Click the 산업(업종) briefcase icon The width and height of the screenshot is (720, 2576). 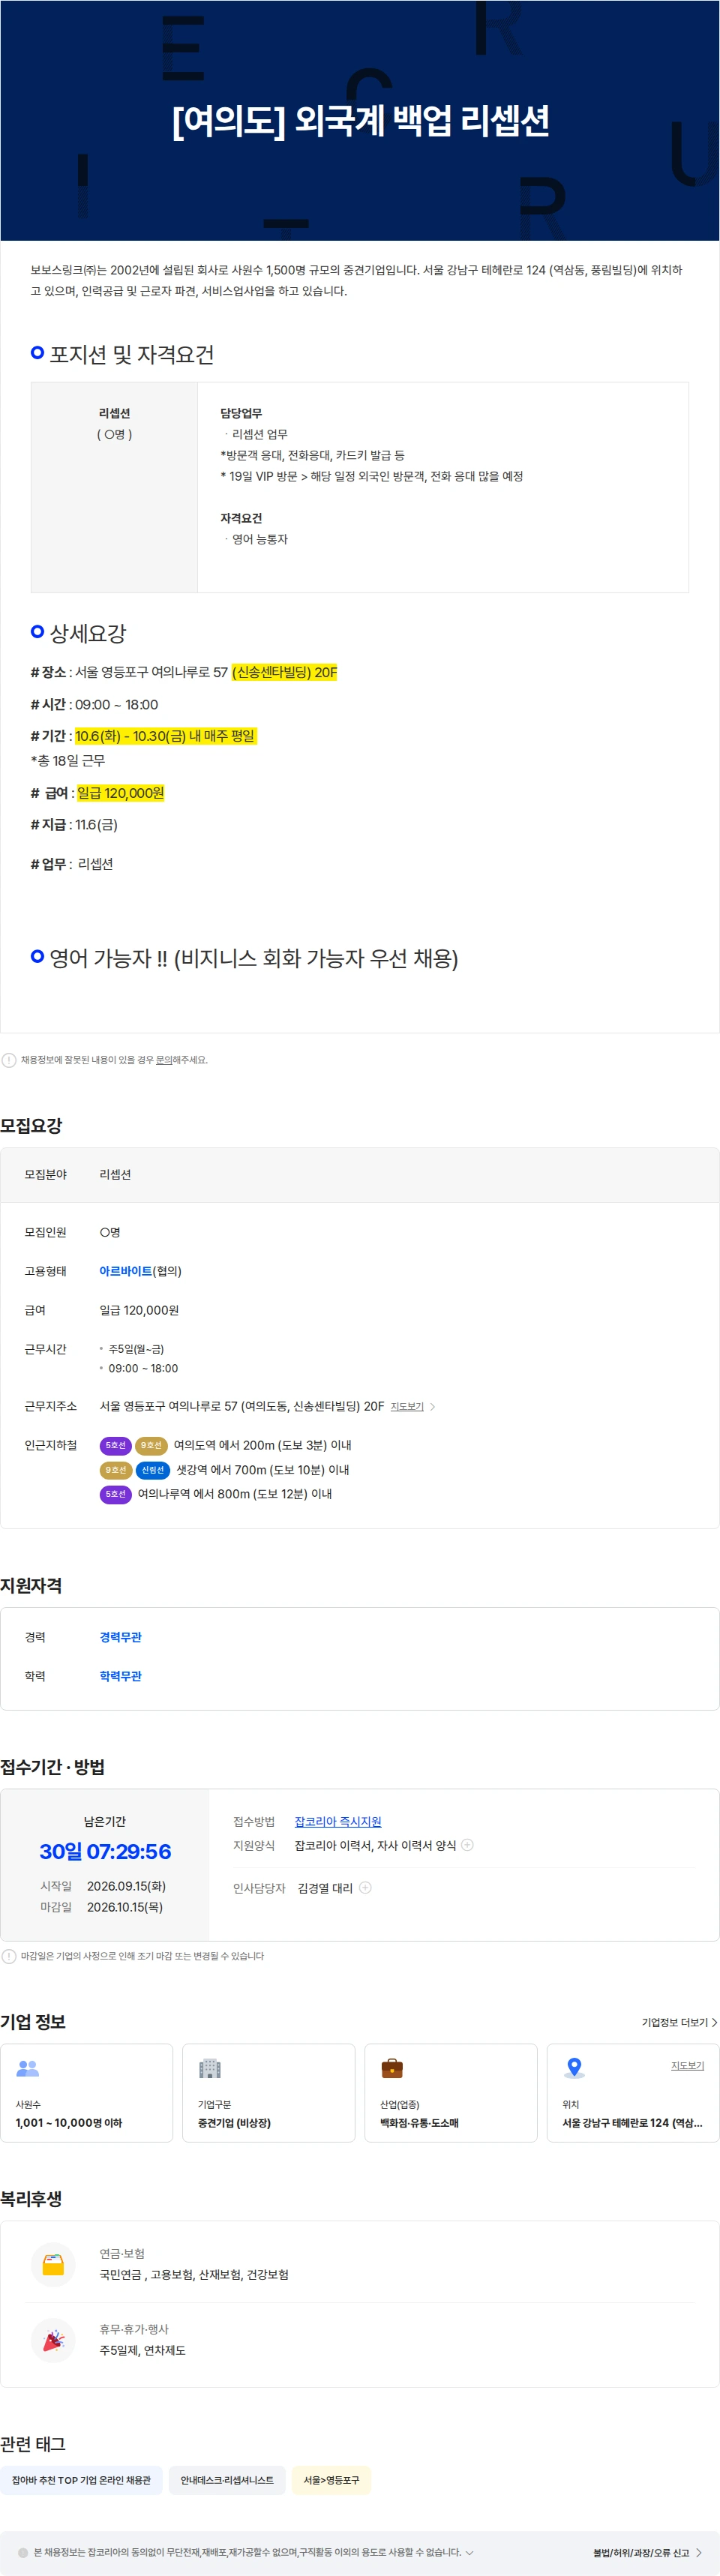392,2068
